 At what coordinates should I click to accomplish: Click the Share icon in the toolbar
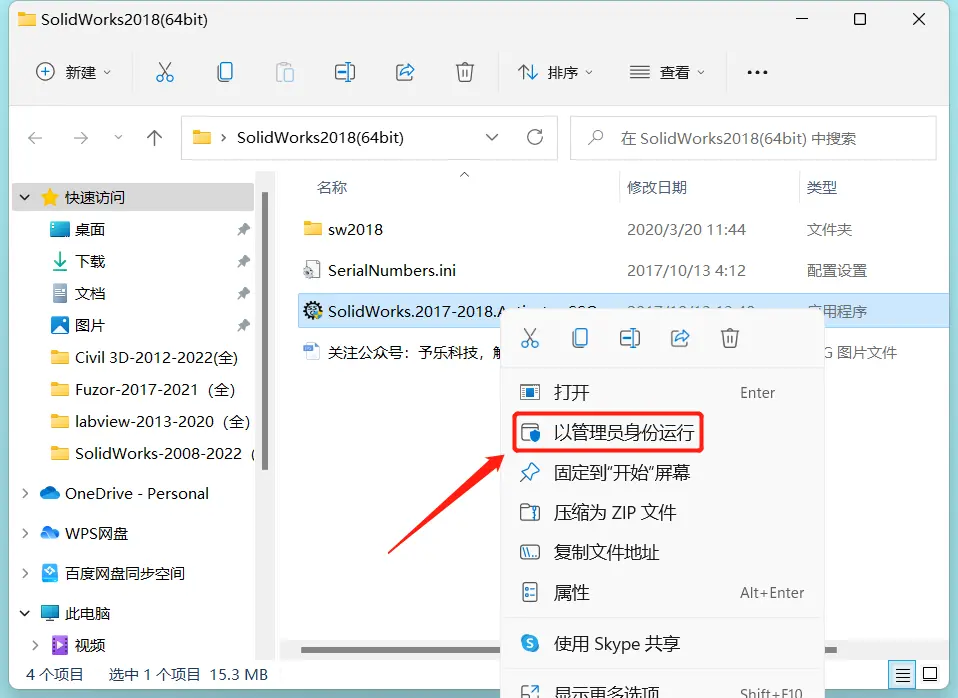(405, 72)
